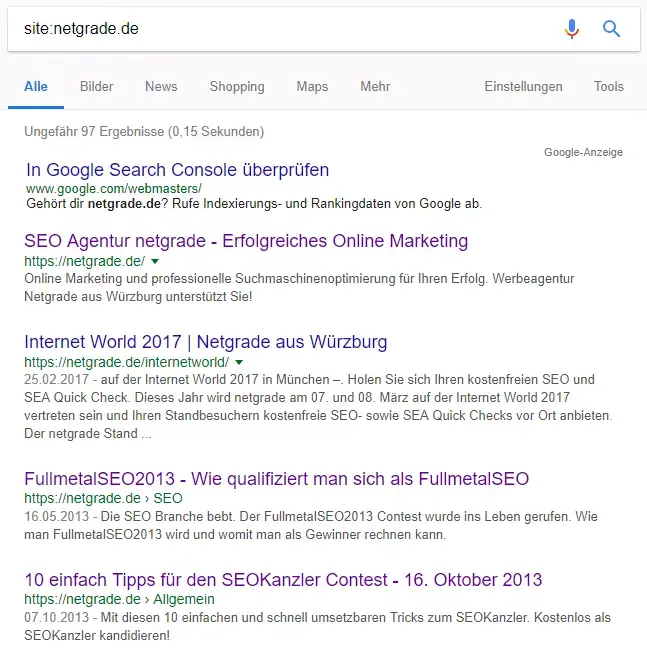647x655 pixels.
Task: Expand the Mehr menu
Action: click(375, 87)
